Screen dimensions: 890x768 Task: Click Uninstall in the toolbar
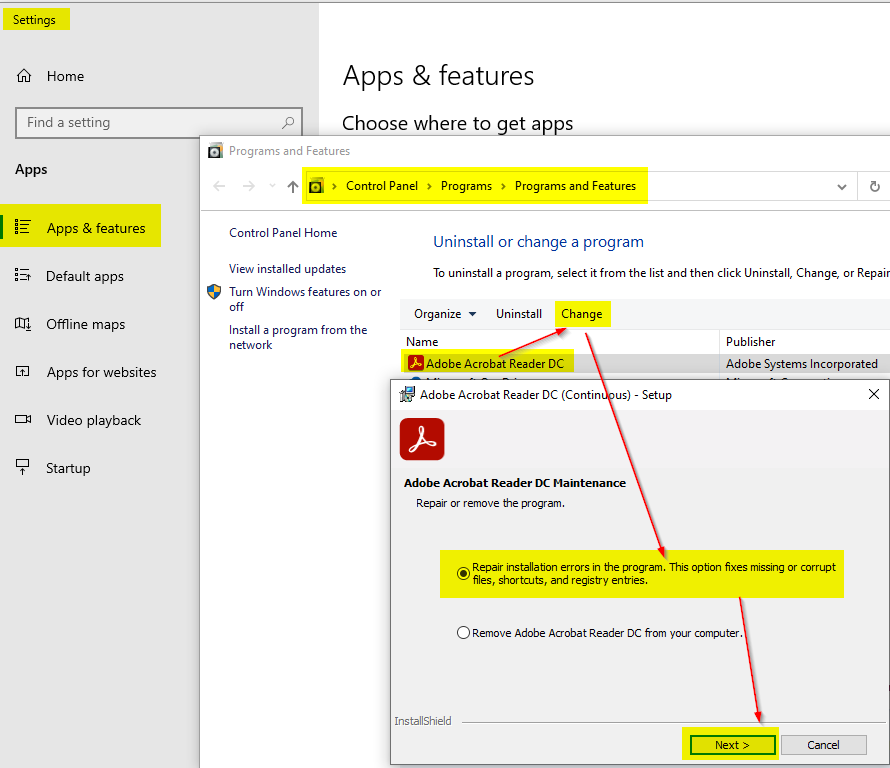(x=519, y=314)
